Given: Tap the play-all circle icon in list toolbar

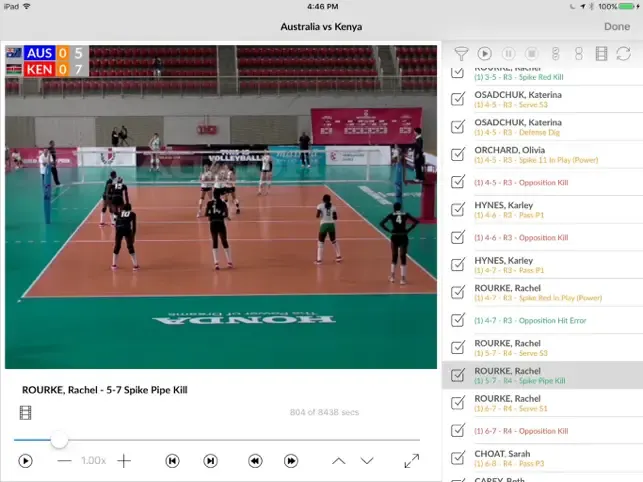Looking at the screenshot, I should point(484,54).
